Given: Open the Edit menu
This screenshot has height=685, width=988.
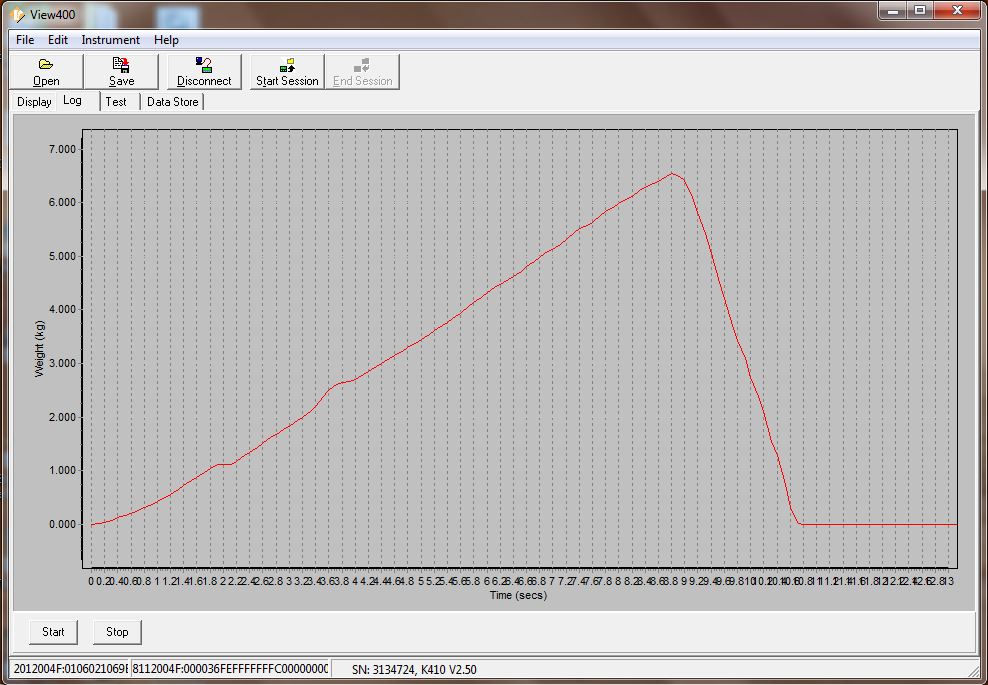Looking at the screenshot, I should pyautogui.click(x=58, y=40).
